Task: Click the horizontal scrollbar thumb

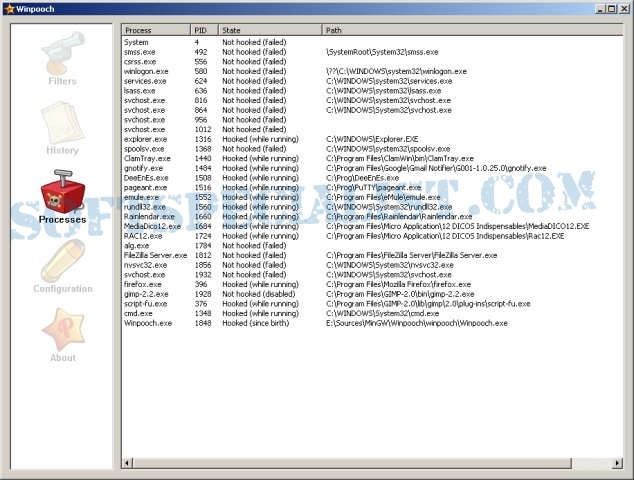Action: (x=352, y=463)
